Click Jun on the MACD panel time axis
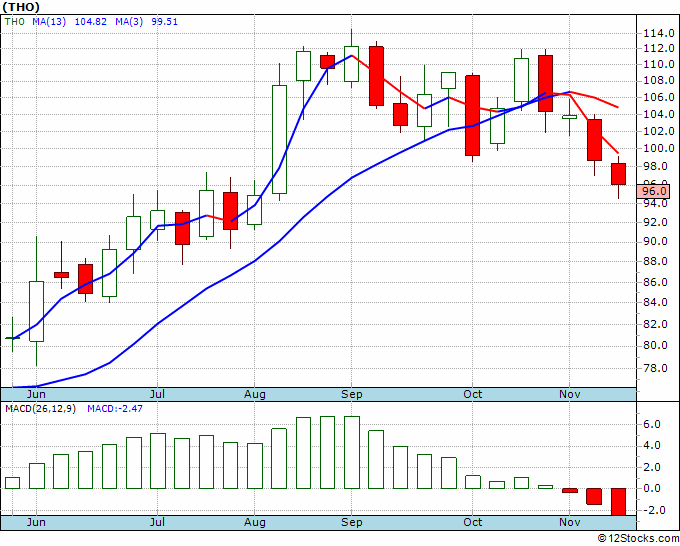 click(36, 522)
